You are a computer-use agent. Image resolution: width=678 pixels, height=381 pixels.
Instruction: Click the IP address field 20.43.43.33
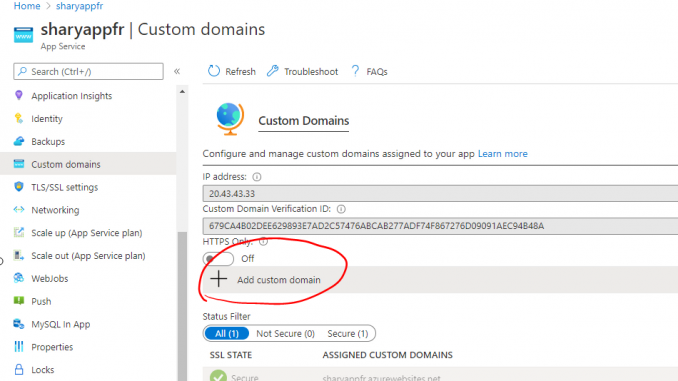click(x=440, y=193)
